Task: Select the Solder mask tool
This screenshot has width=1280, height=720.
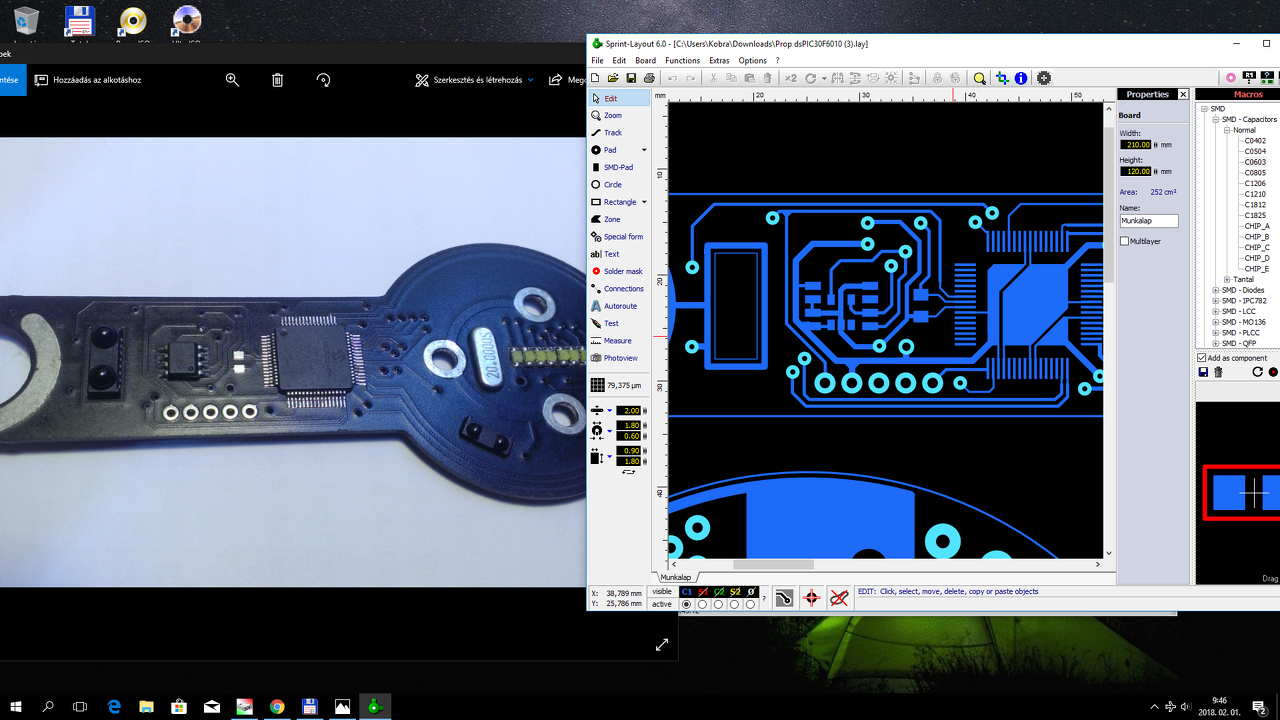Action: 618,272
